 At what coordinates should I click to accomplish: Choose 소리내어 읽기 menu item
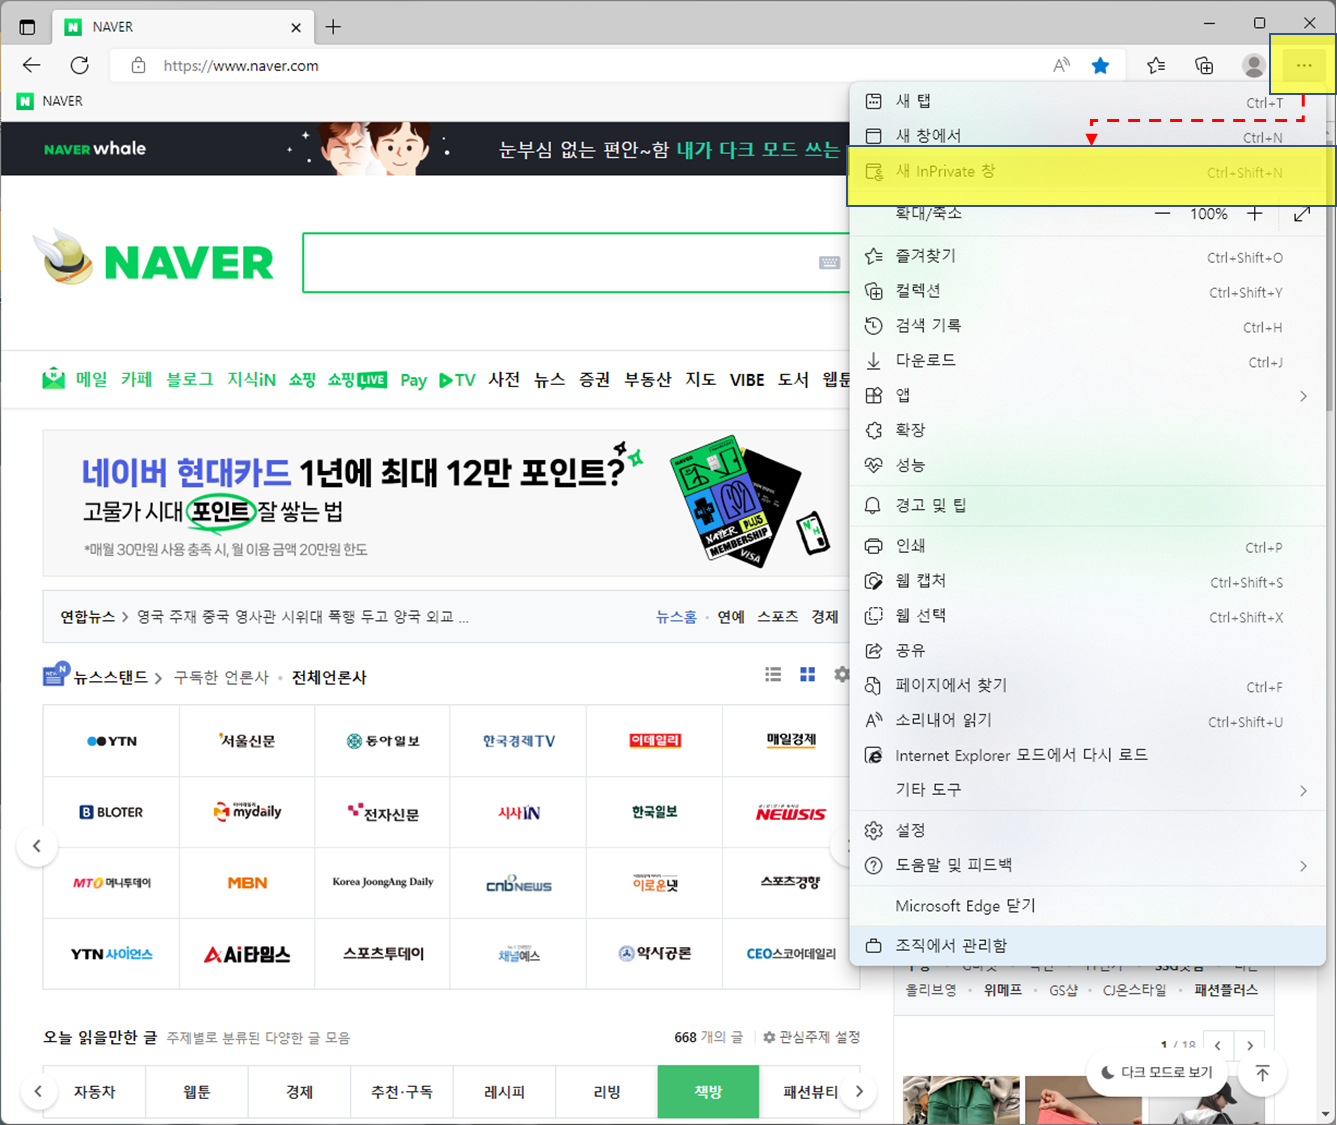[1088, 721]
